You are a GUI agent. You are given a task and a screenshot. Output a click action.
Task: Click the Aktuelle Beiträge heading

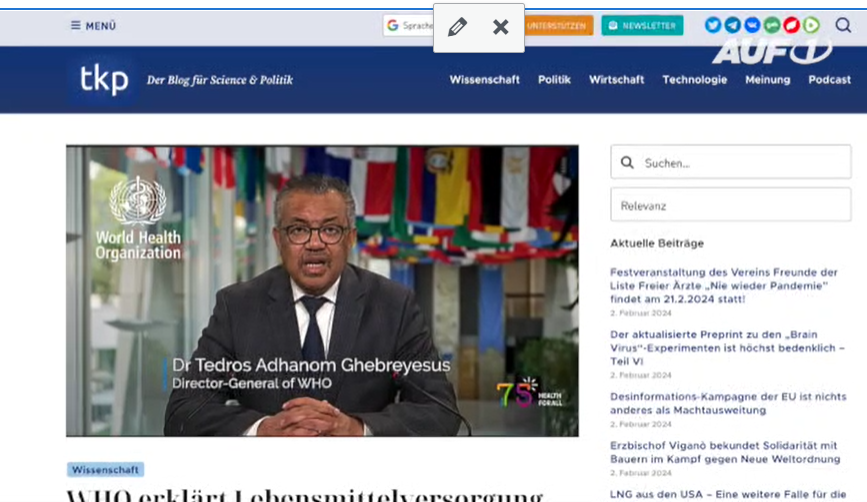(657, 243)
